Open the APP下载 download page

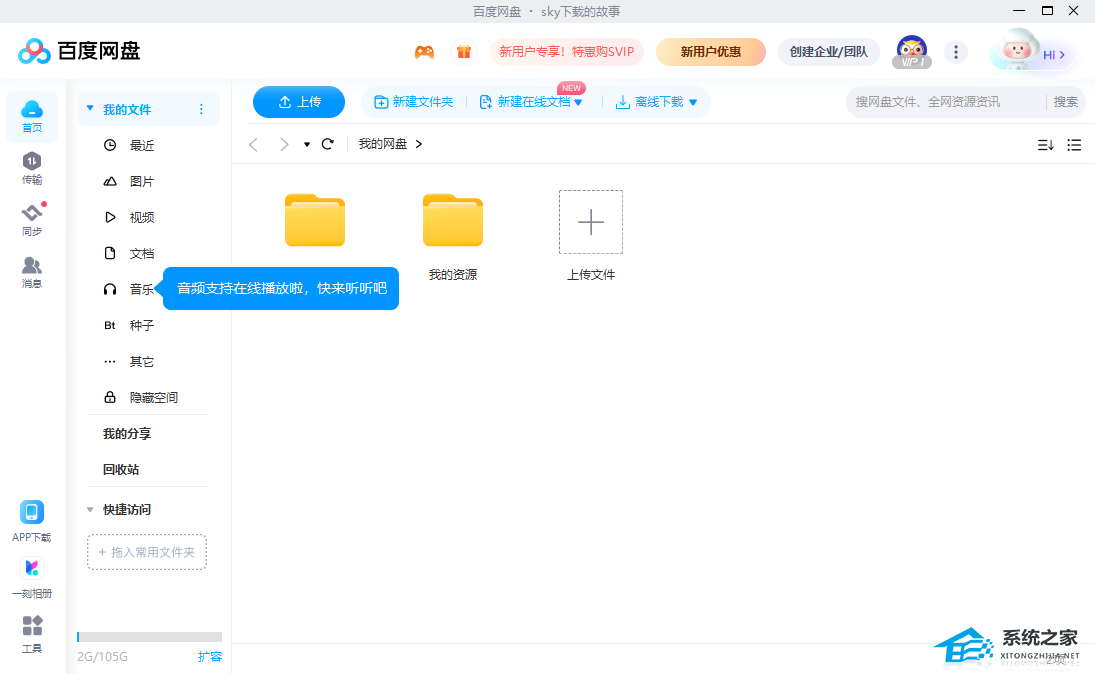31,521
